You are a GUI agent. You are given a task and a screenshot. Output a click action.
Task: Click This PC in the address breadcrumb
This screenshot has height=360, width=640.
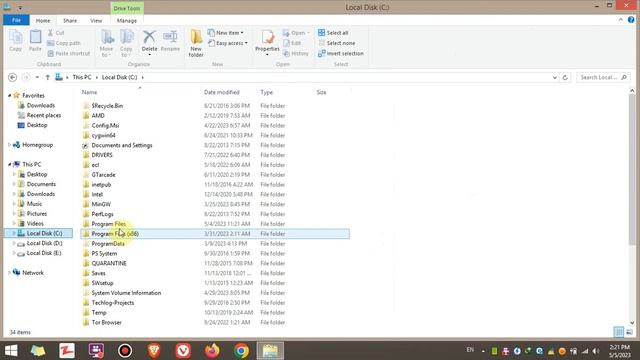coord(82,77)
